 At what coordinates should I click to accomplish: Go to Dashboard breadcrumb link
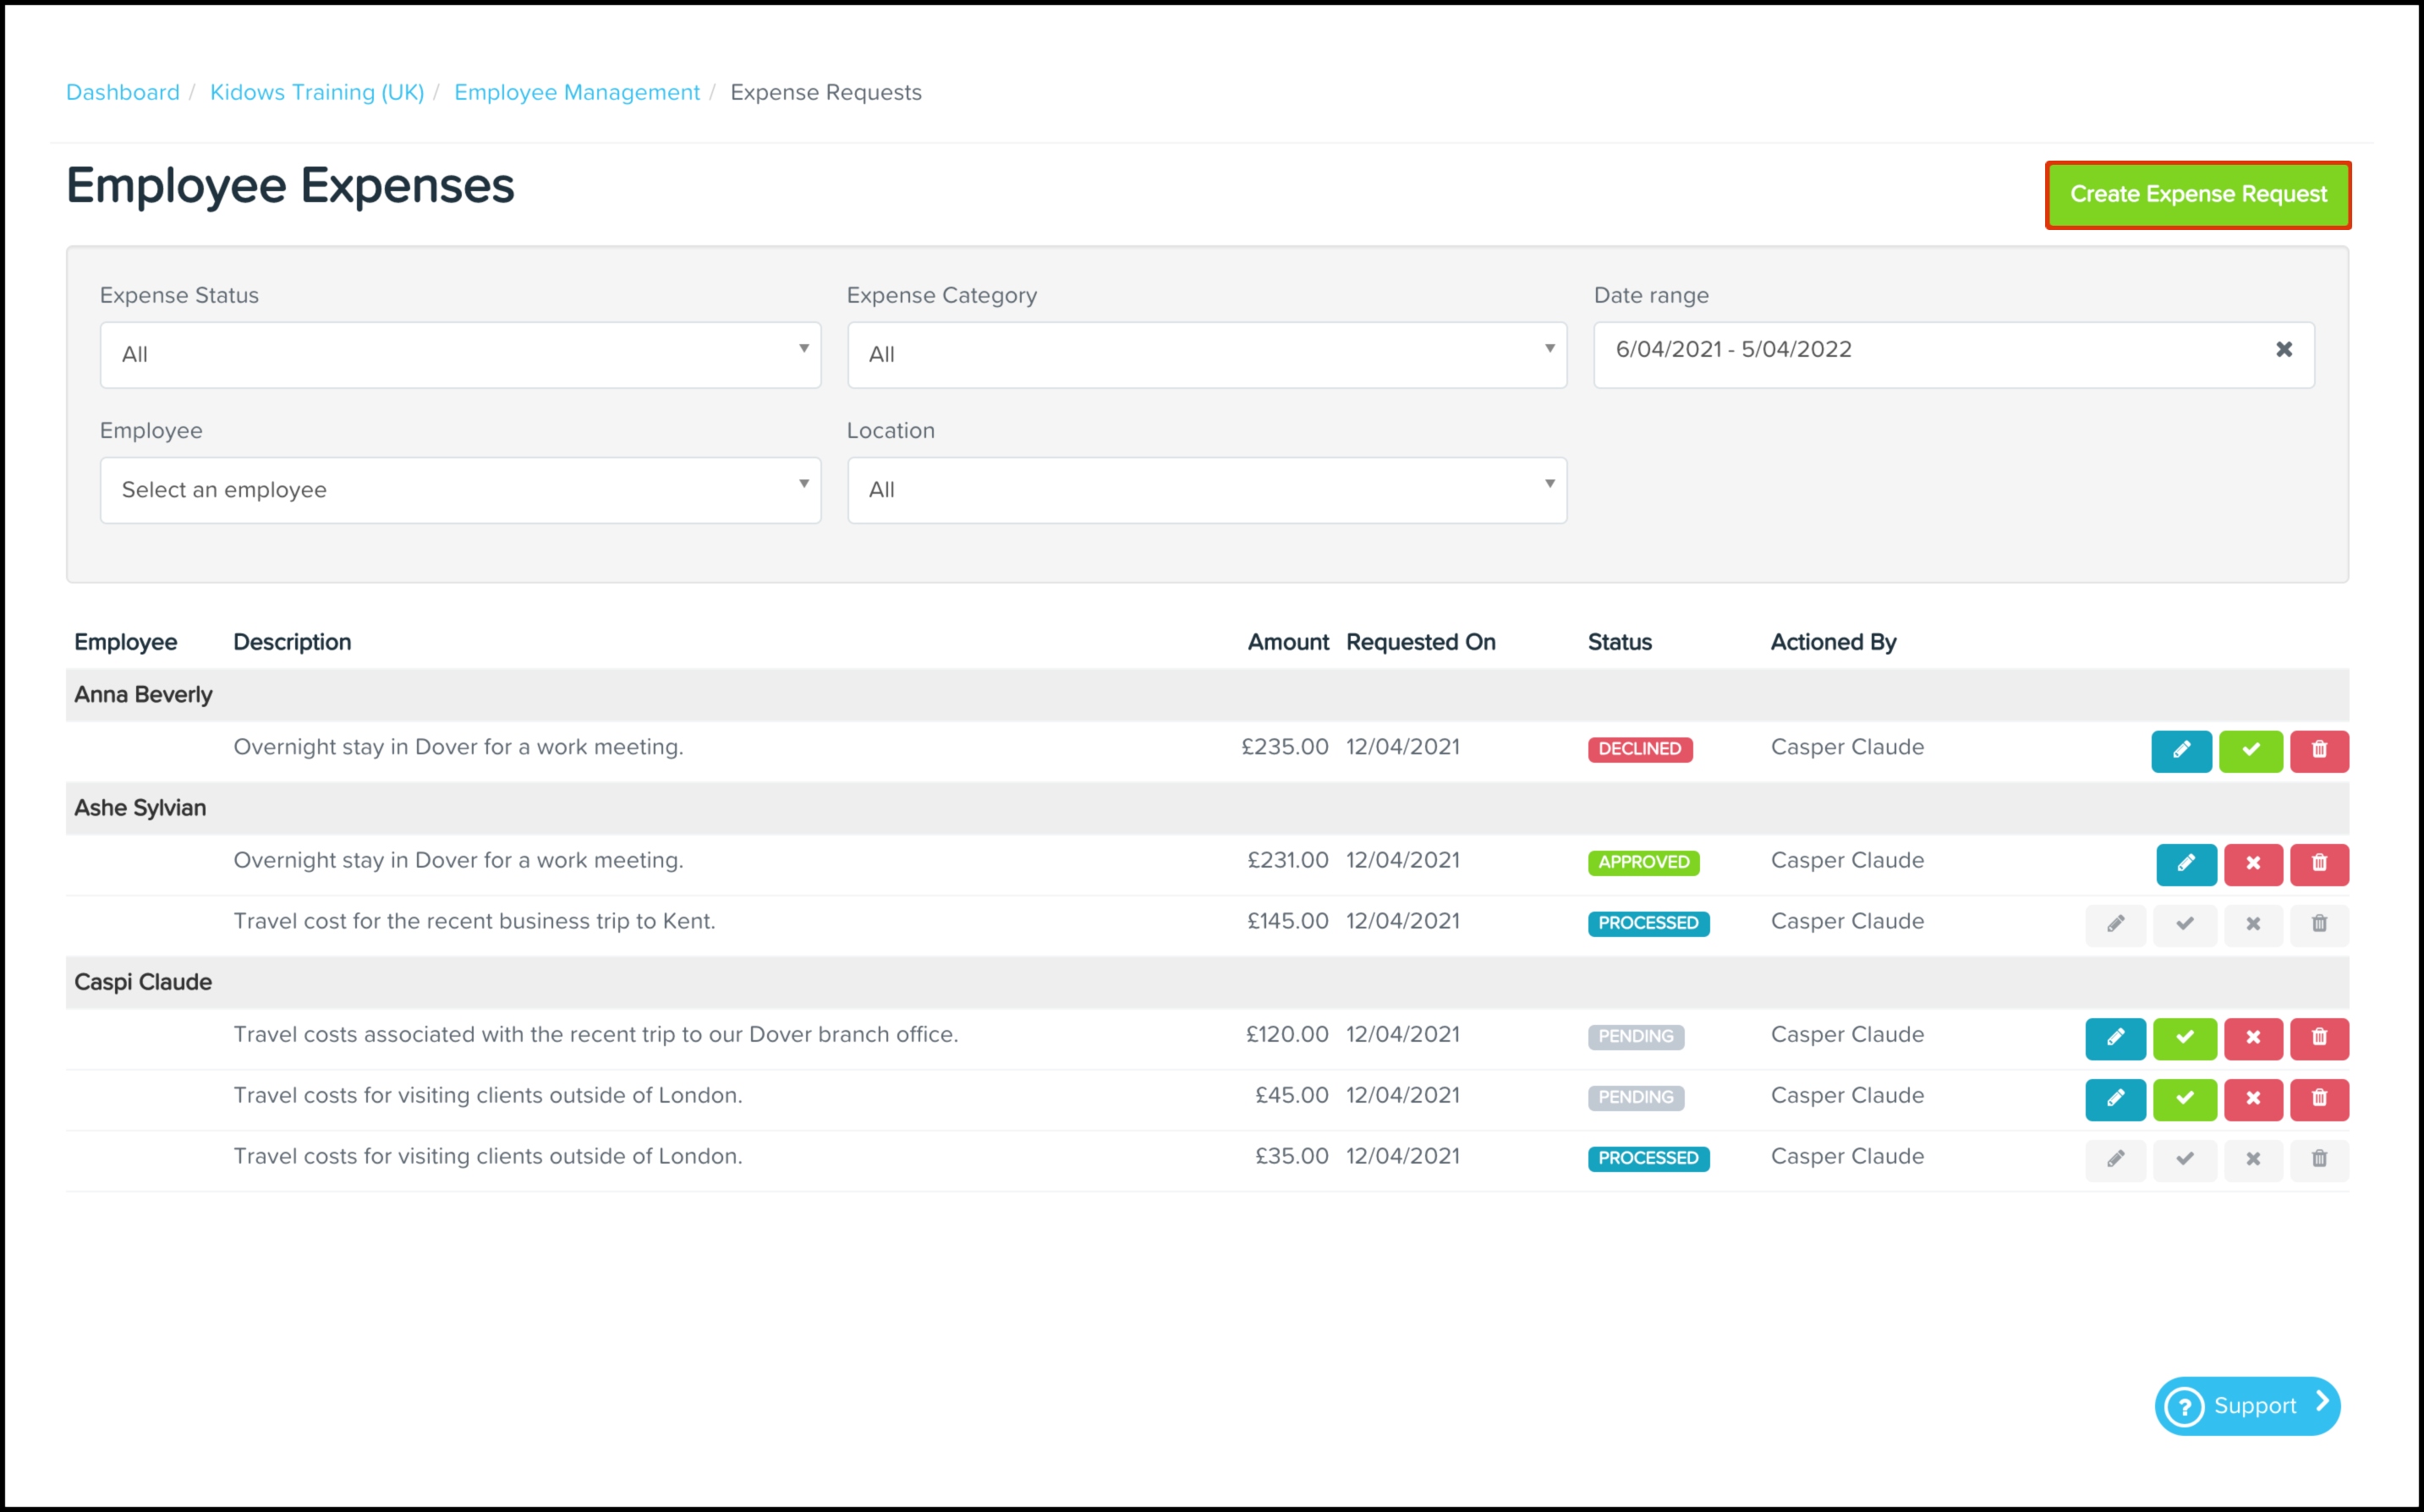click(x=123, y=92)
